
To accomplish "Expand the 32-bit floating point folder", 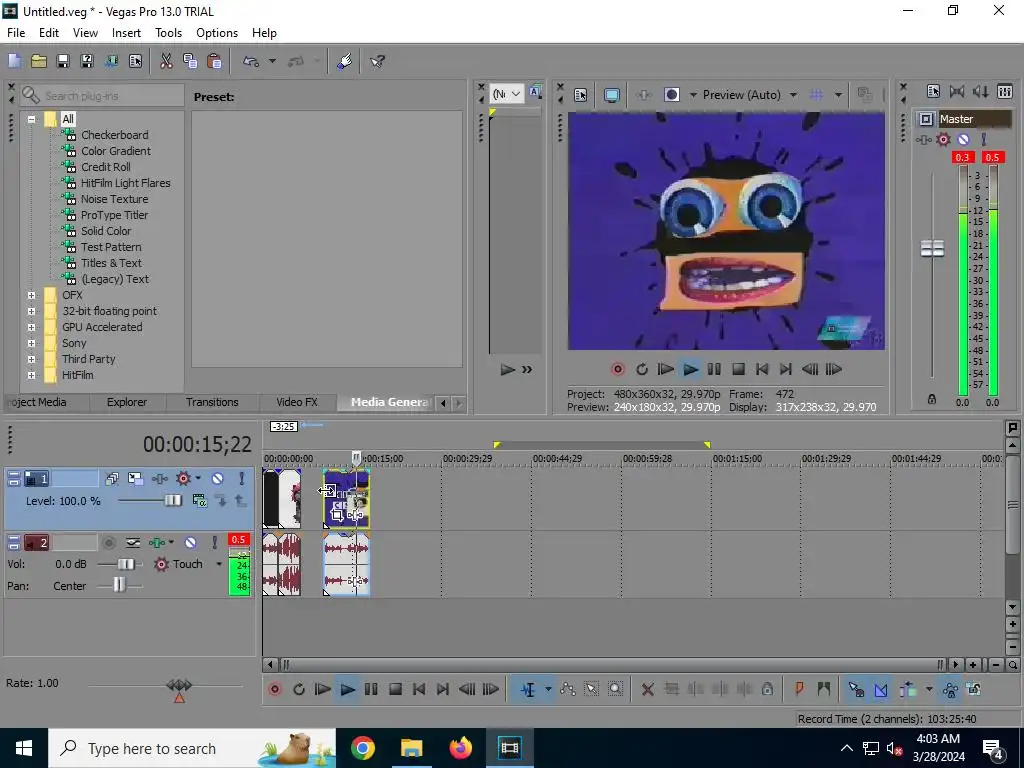I will coord(31,312).
